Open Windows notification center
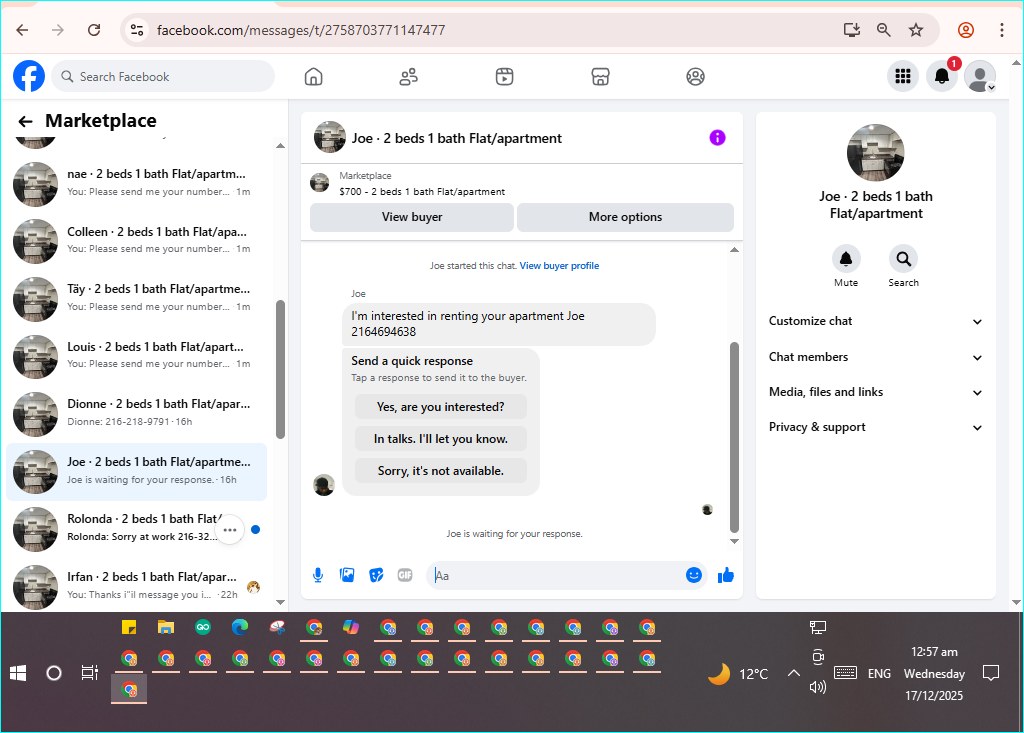Image resolution: width=1024 pixels, height=733 pixels. [x=991, y=673]
